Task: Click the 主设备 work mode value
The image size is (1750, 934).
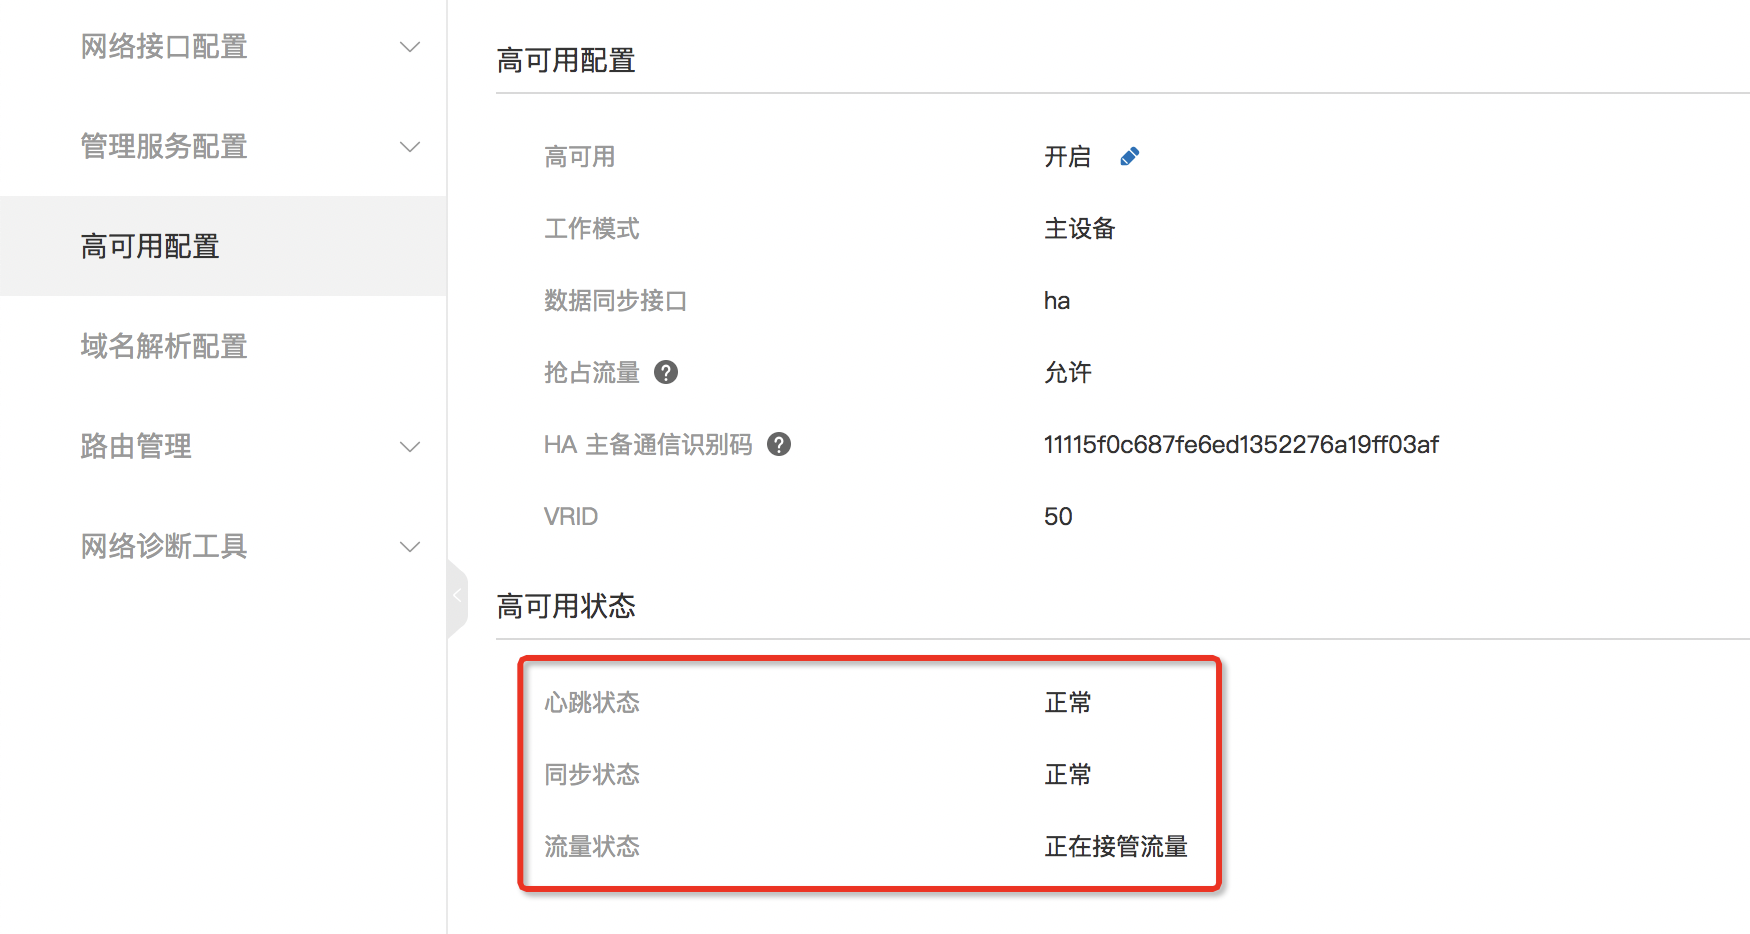Action: [1079, 229]
